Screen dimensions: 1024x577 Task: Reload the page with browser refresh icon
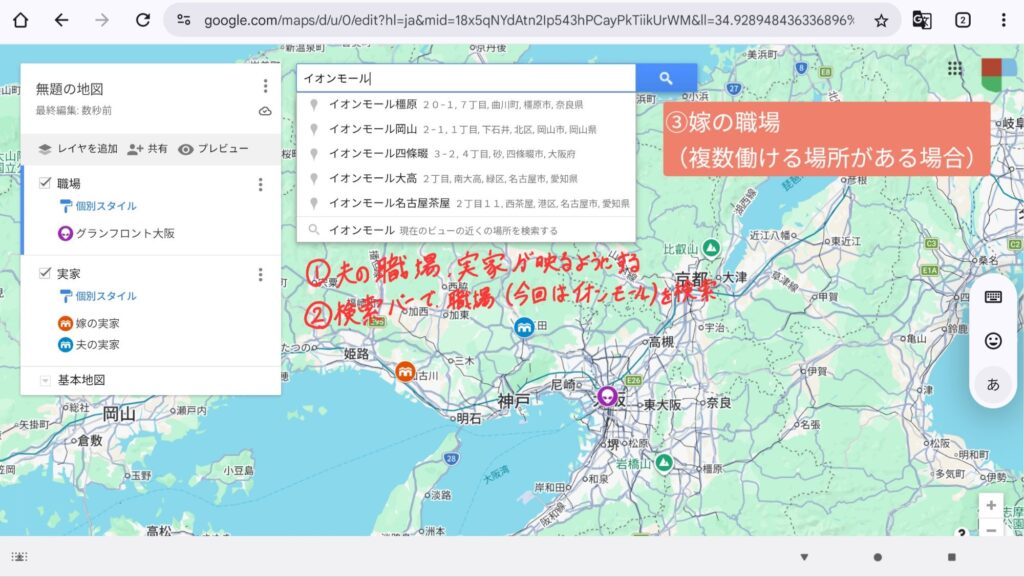(x=143, y=20)
